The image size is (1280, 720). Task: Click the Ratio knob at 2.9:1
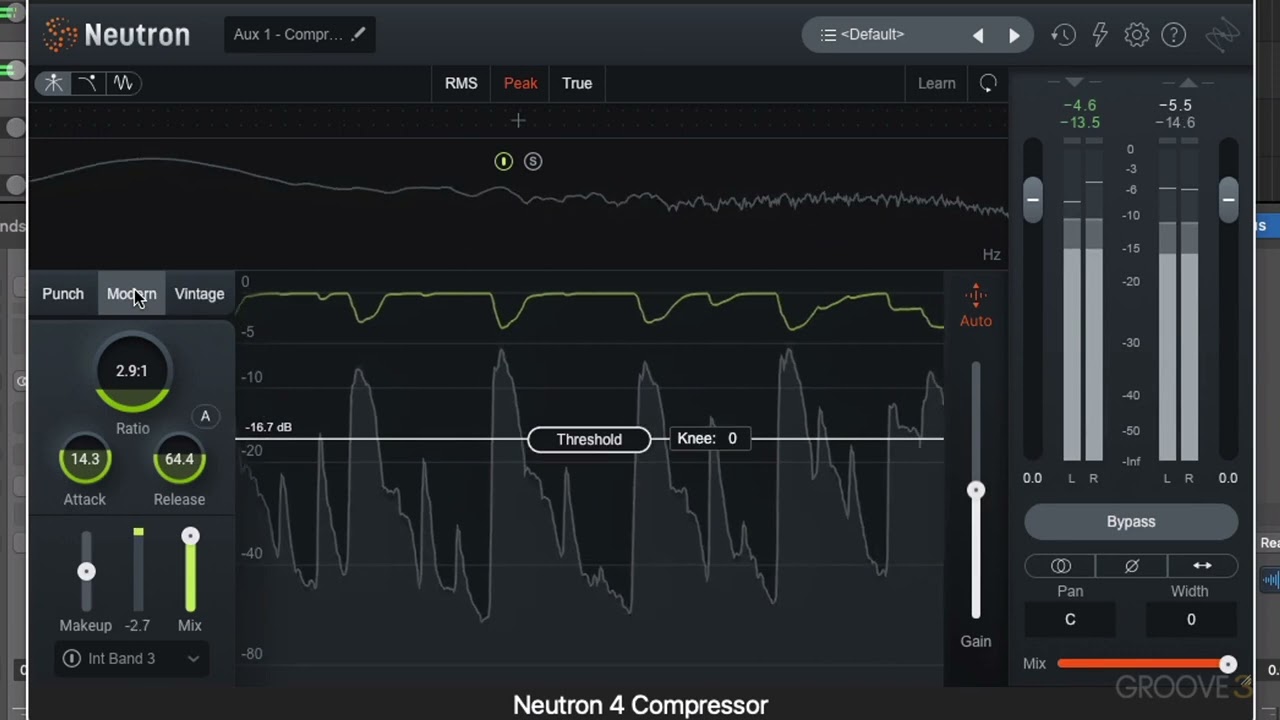pos(132,372)
